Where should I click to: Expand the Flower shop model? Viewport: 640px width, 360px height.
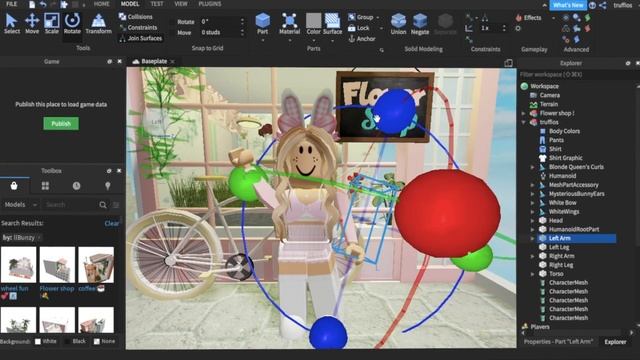point(524,113)
